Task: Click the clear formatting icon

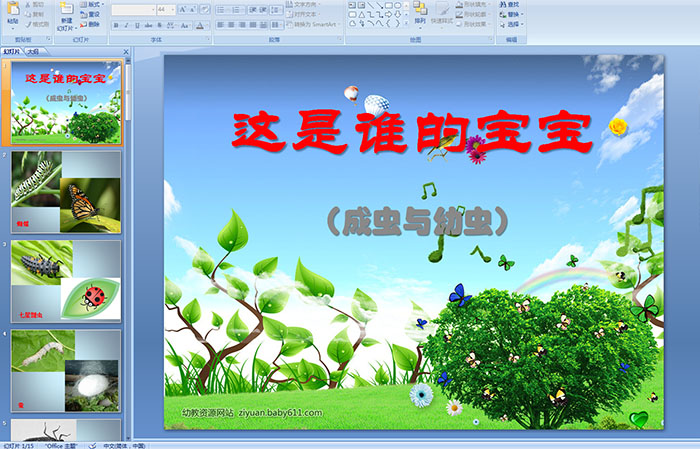Action: [x=205, y=9]
